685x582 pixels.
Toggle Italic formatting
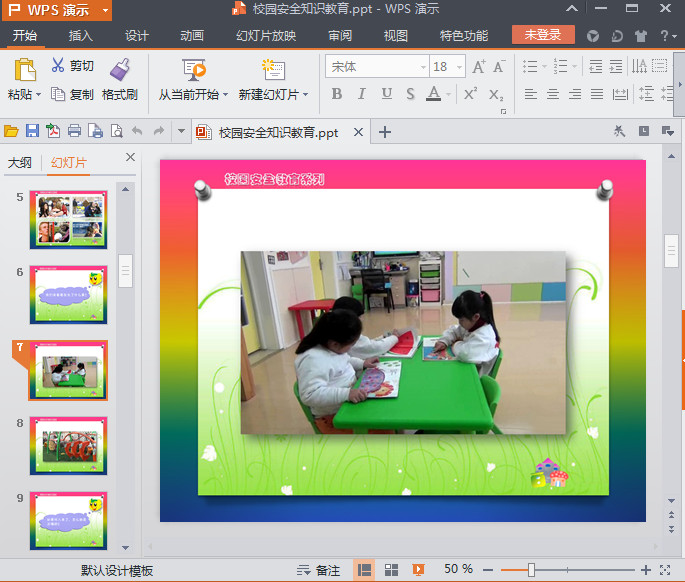(x=362, y=94)
